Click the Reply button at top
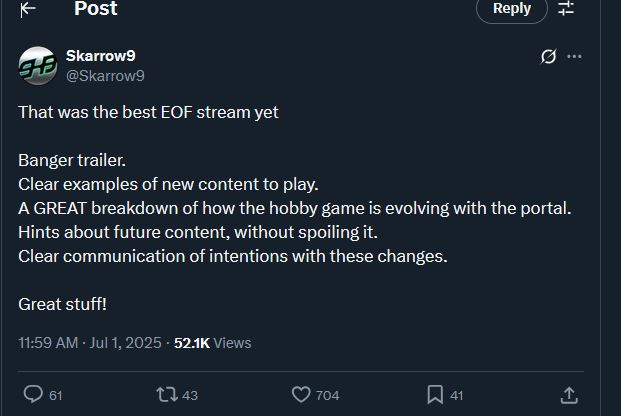The width and height of the screenshot is (621, 416). point(512,9)
